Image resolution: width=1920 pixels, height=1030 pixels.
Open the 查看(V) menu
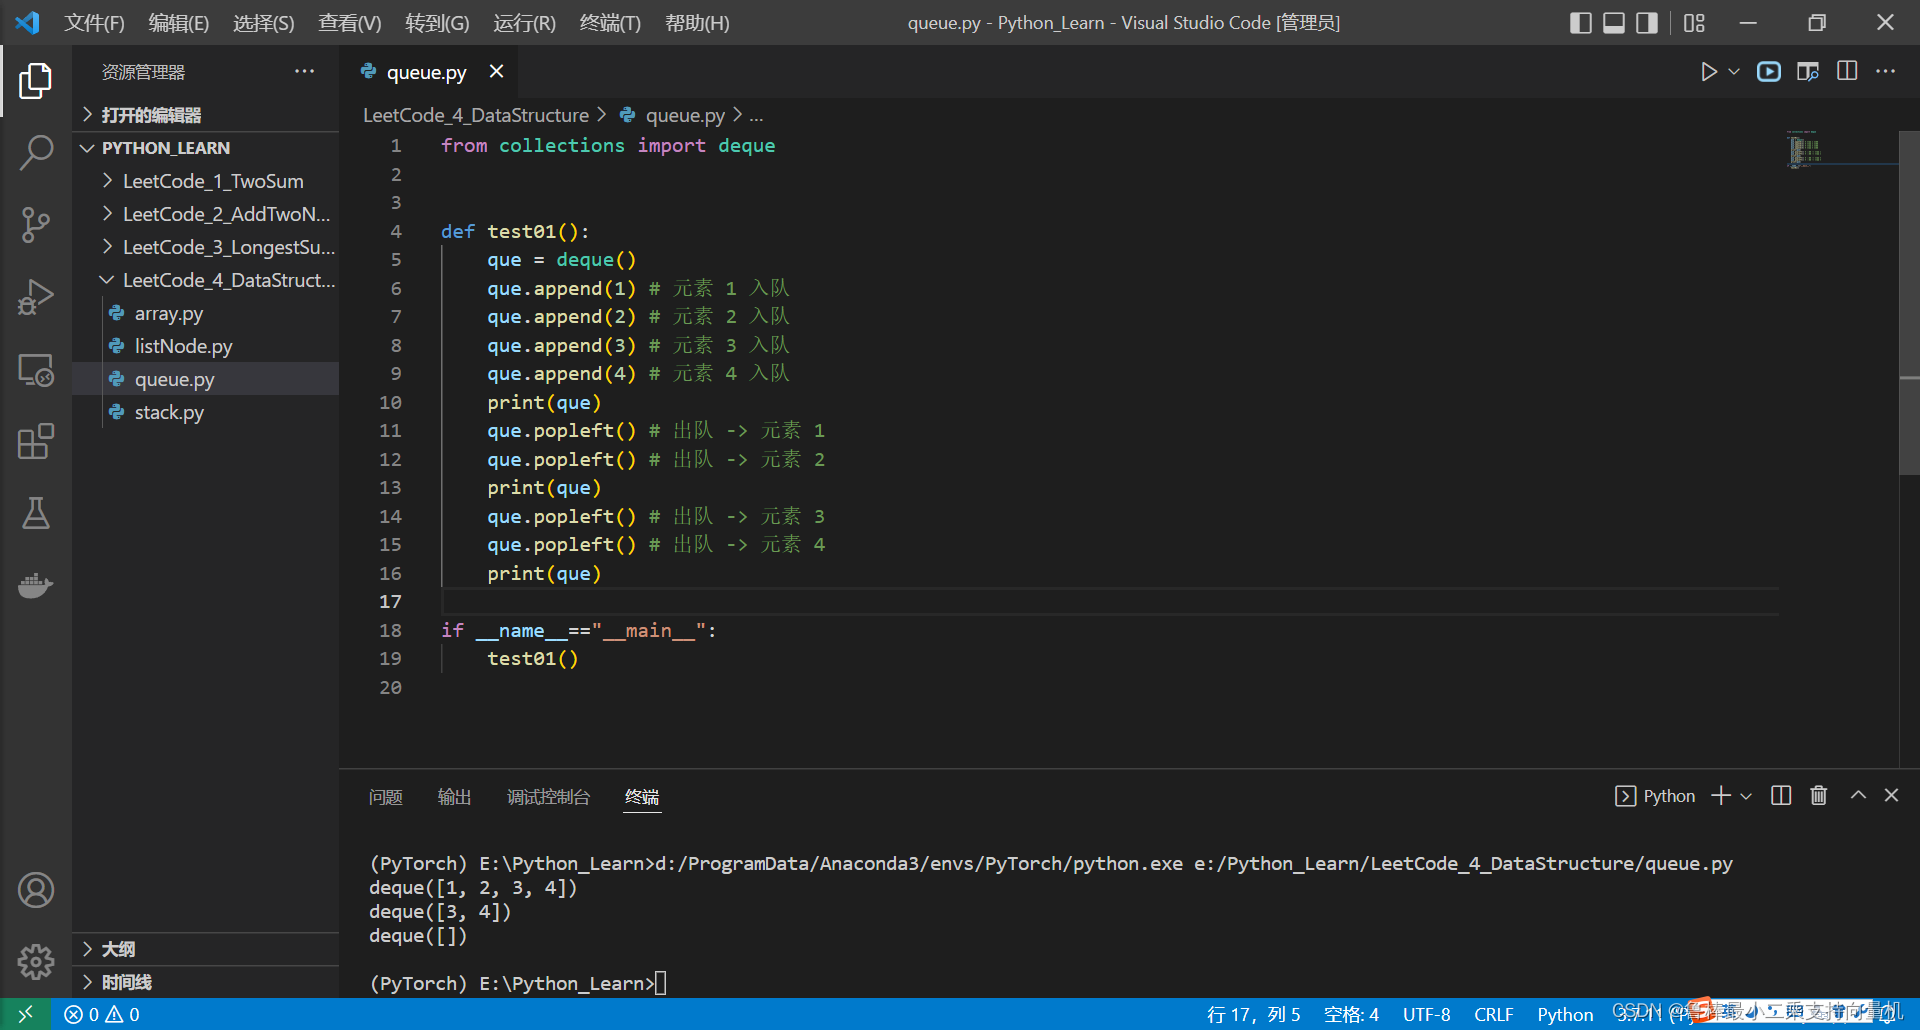pyautogui.click(x=350, y=23)
